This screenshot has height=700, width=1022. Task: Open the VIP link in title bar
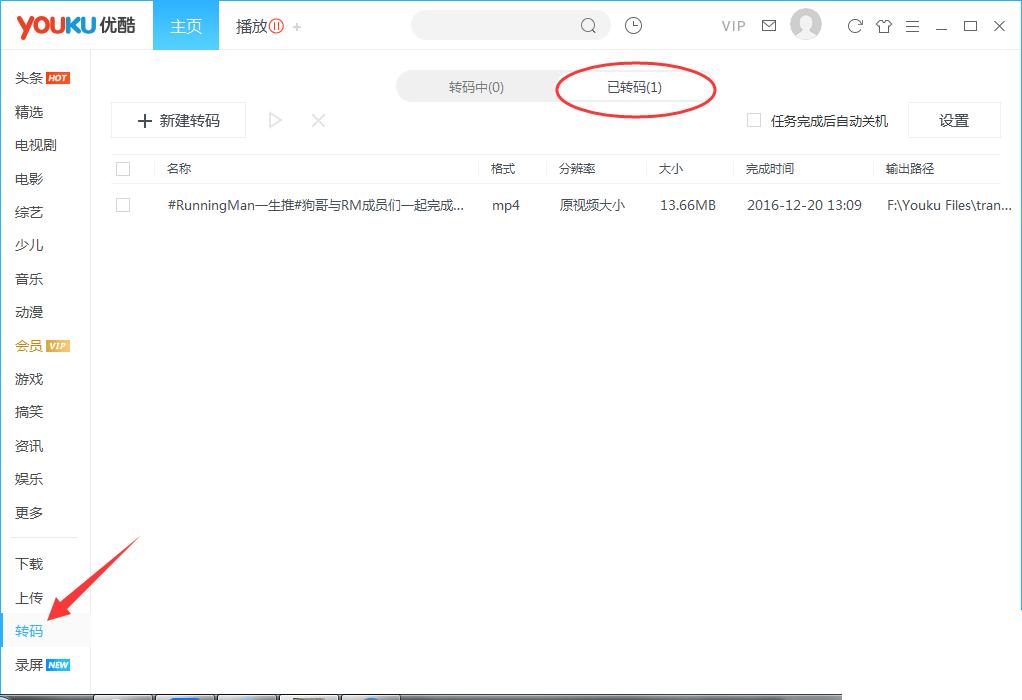(x=733, y=26)
